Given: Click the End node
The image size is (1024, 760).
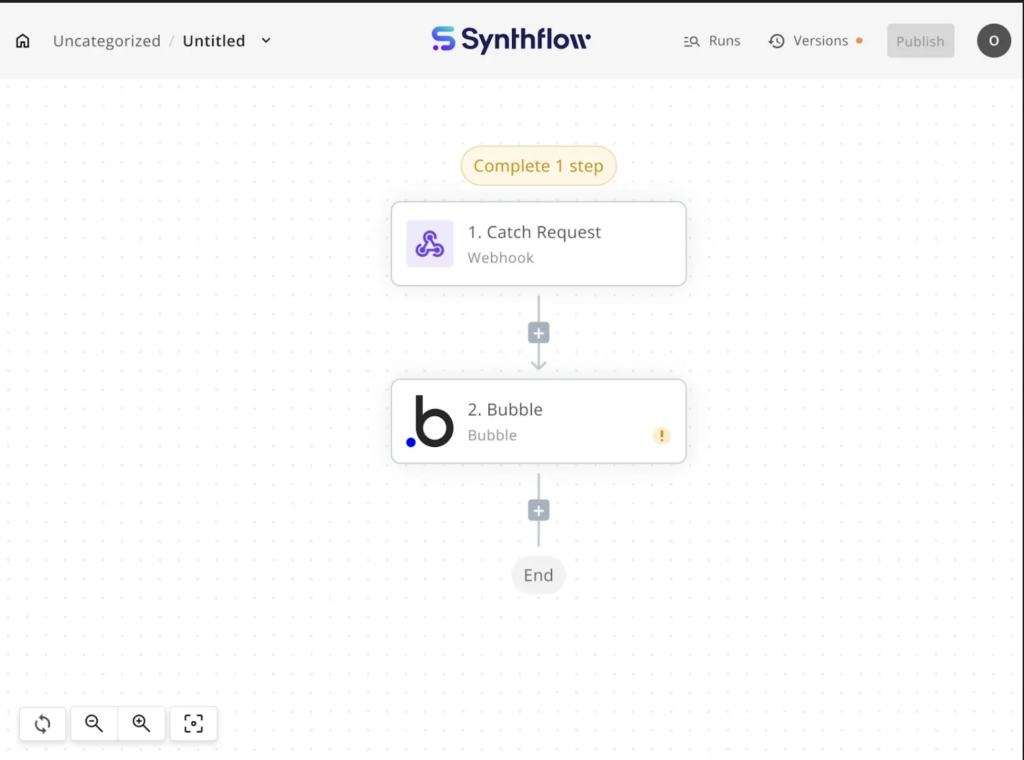Looking at the screenshot, I should pos(538,575).
